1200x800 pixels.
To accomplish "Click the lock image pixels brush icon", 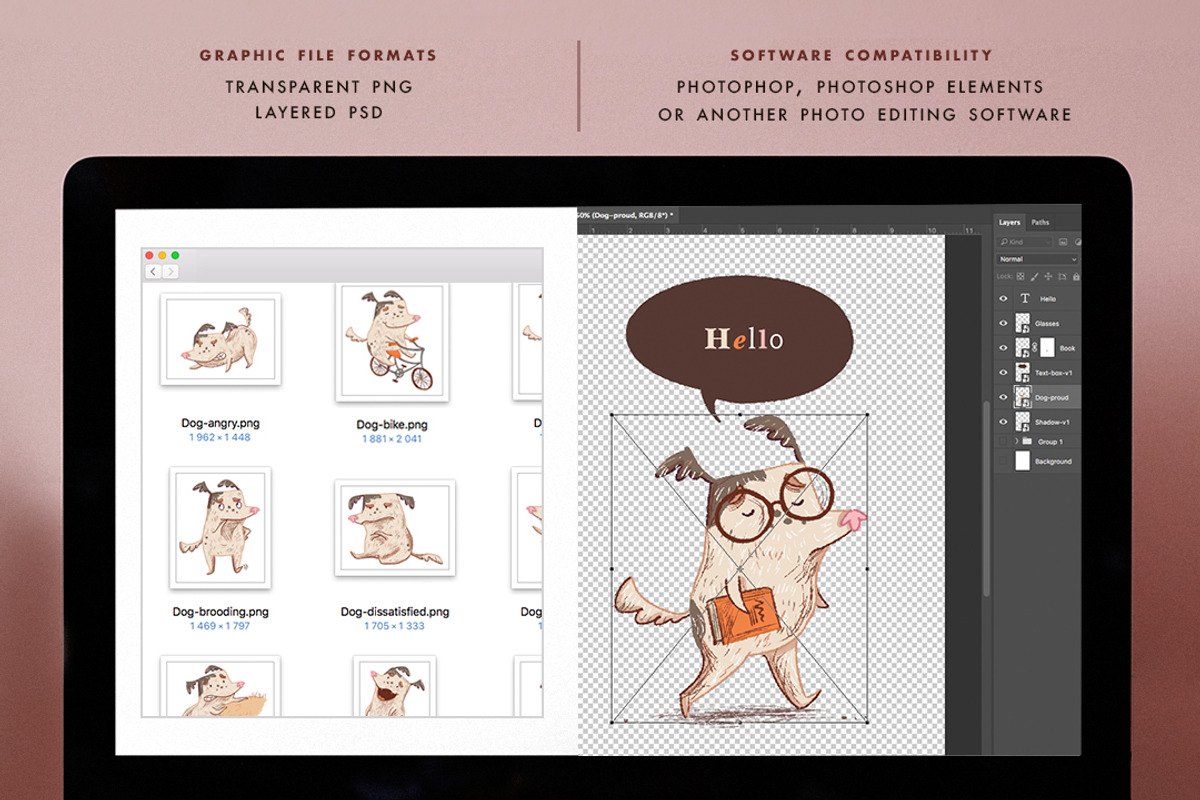I will tap(1034, 277).
